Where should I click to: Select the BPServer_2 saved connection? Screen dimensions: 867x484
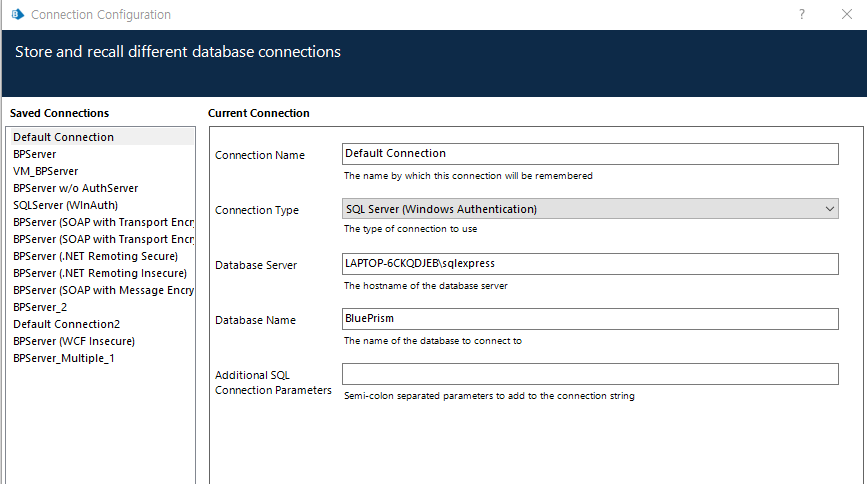[x=101, y=307]
